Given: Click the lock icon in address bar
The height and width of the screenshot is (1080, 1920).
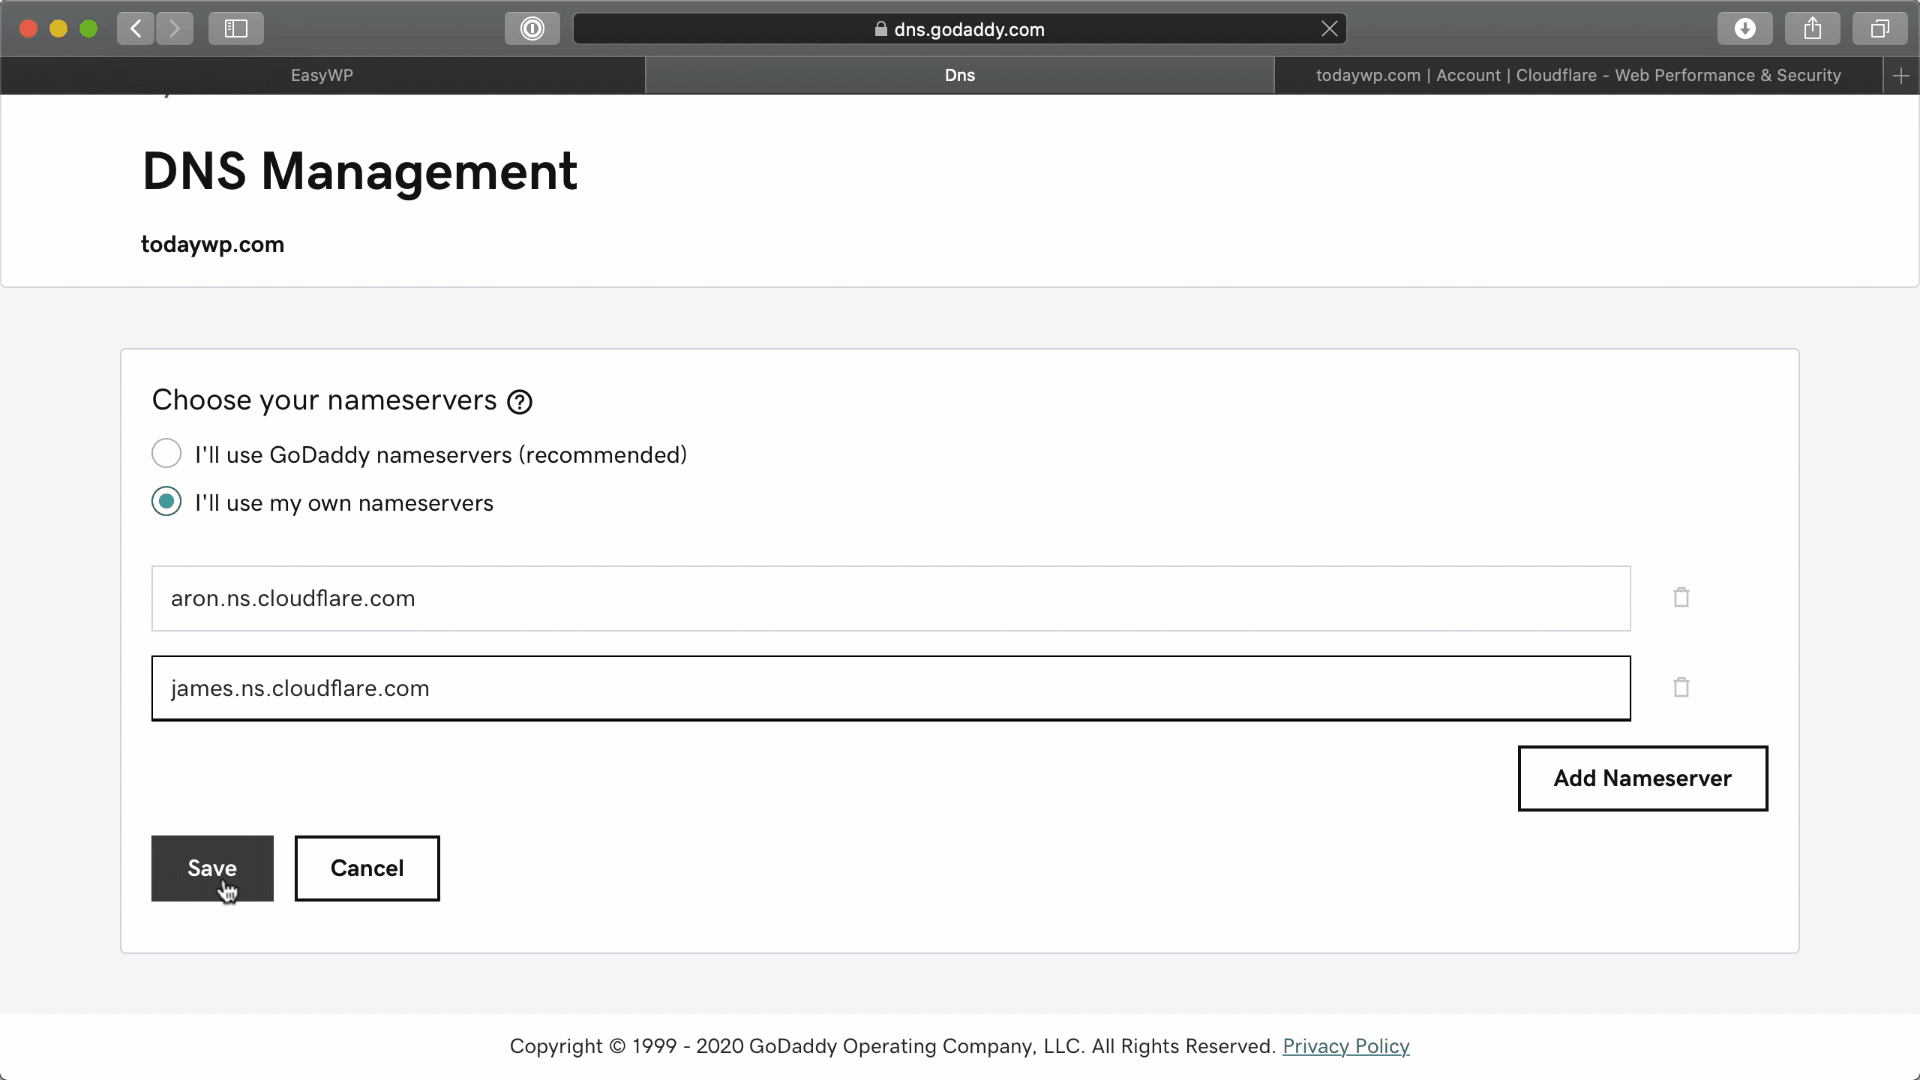Looking at the screenshot, I should (x=881, y=29).
